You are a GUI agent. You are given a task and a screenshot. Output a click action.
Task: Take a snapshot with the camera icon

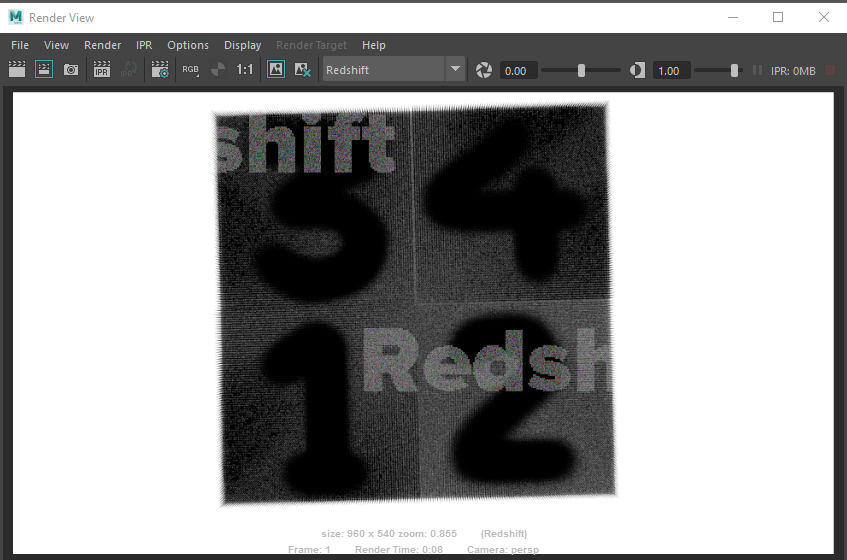pos(71,70)
